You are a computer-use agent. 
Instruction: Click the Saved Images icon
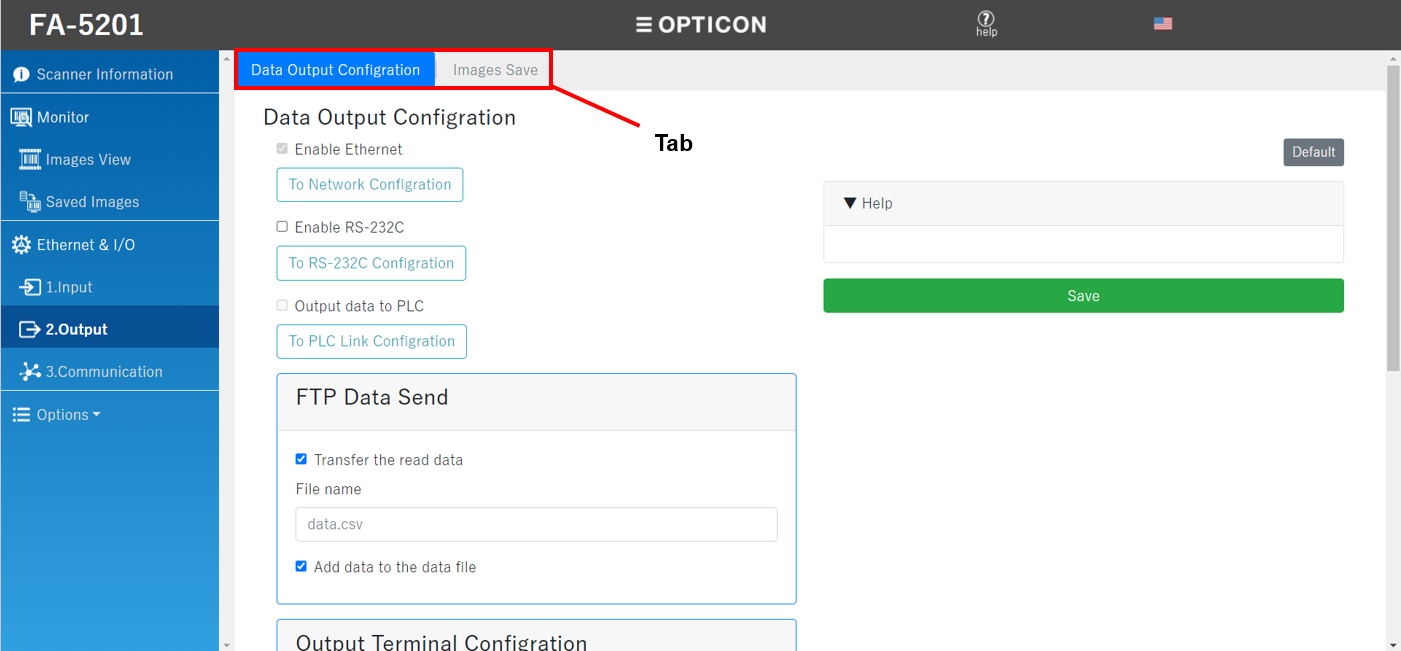(x=30, y=202)
